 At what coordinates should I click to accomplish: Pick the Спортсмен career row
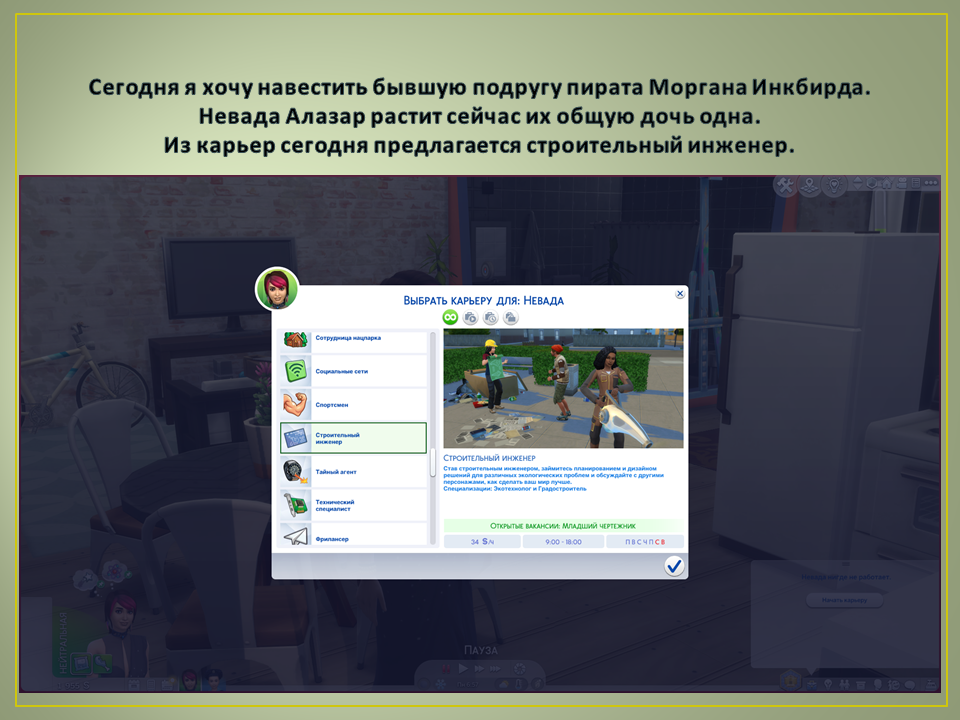[353, 405]
